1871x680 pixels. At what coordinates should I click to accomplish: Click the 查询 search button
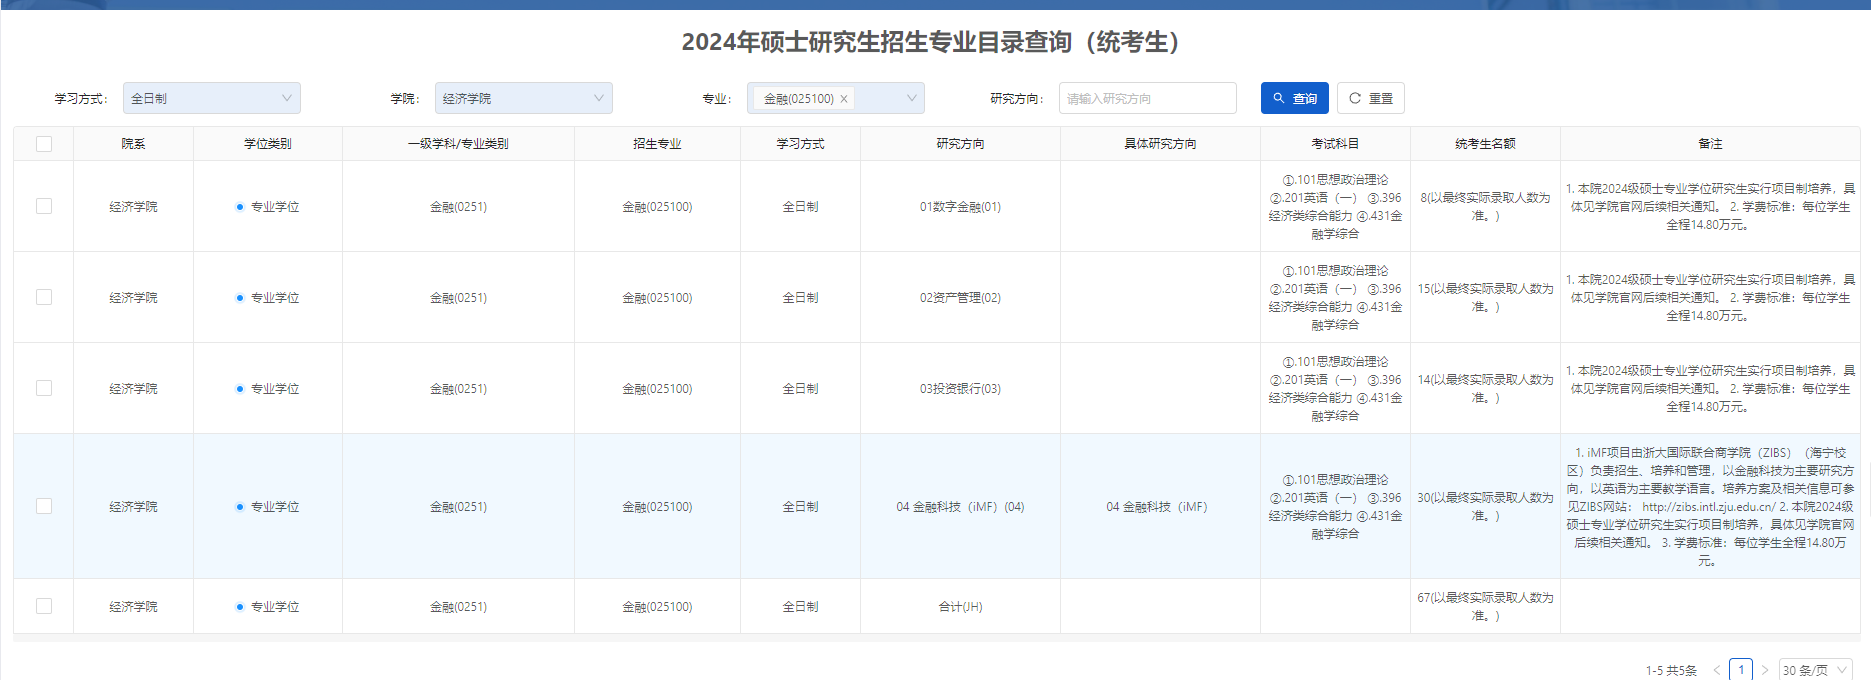[1294, 98]
